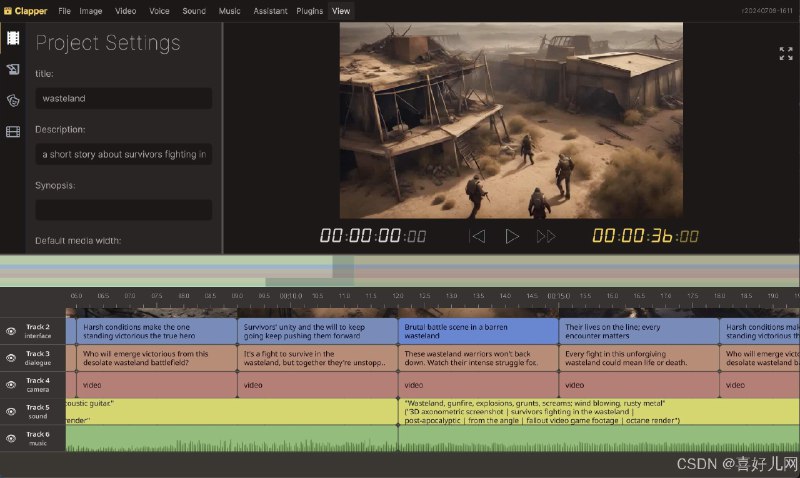
Task: Open the View menu
Action: [x=341, y=11]
